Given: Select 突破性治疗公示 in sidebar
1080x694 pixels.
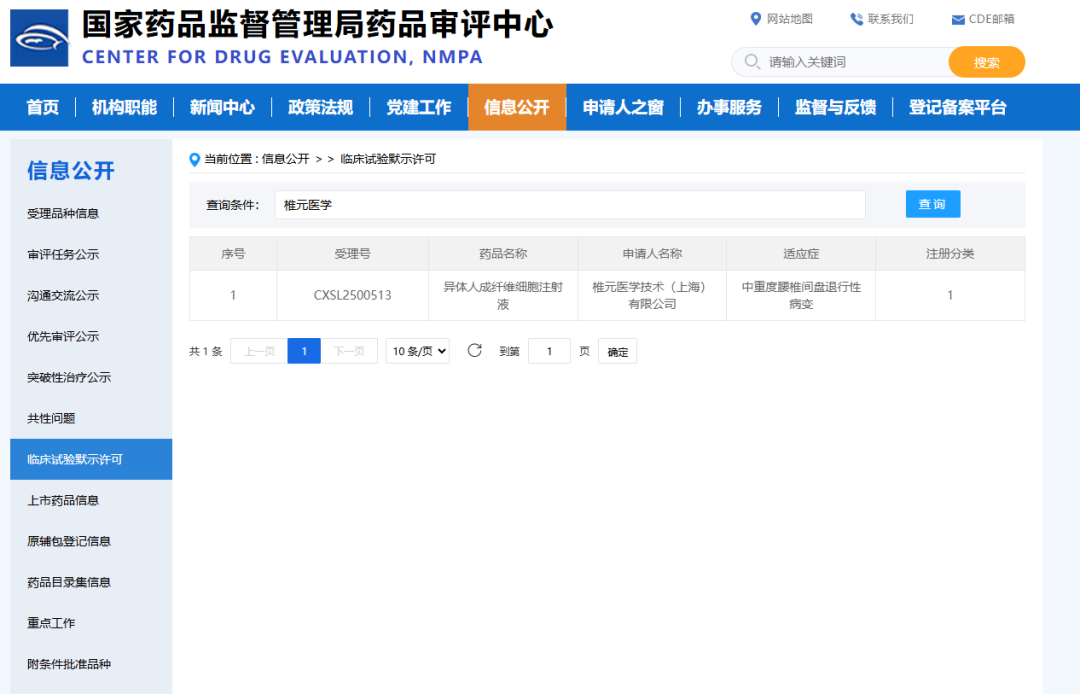Looking at the screenshot, I should pos(91,377).
